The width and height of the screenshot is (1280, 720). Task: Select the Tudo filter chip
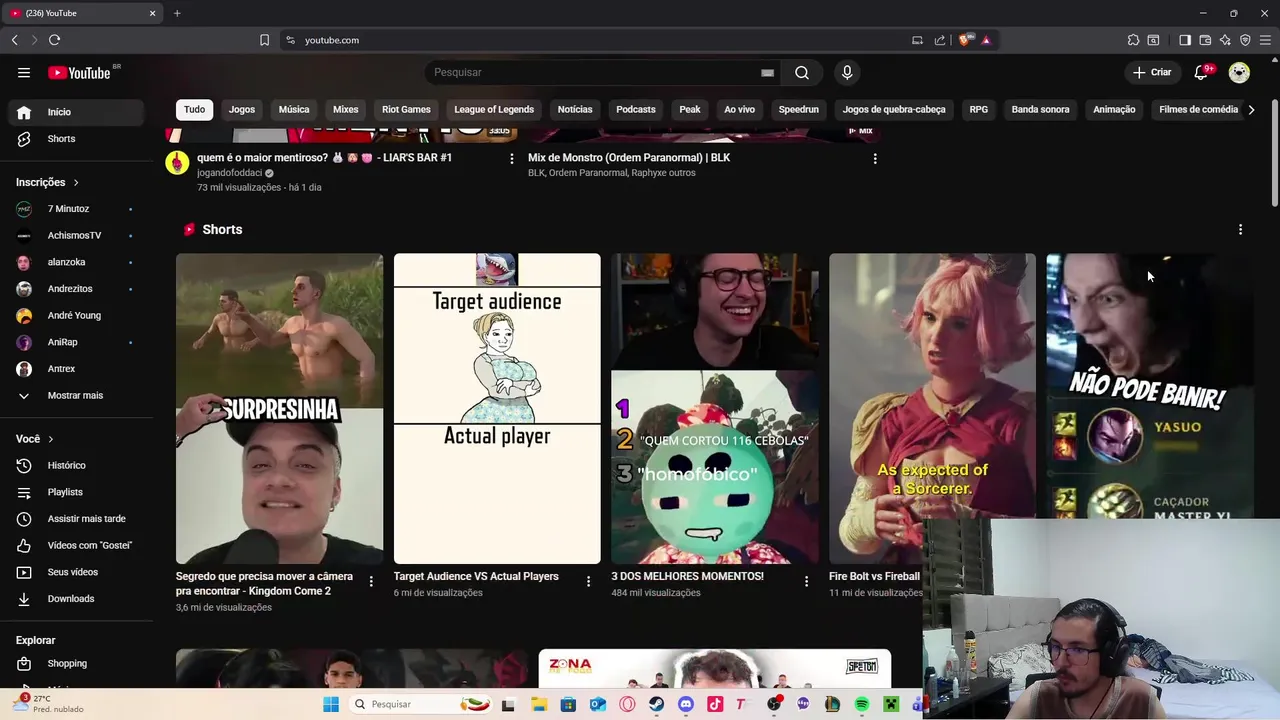(x=194, y=109)
